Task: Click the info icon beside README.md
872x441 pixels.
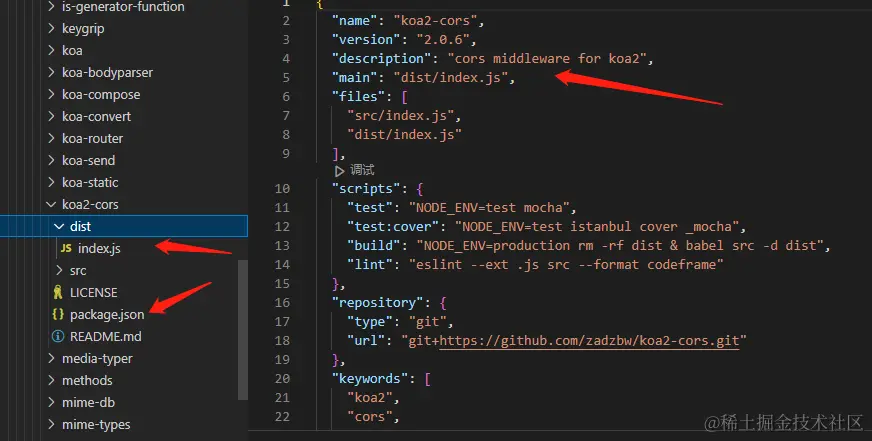Action: tap(58, 336)
